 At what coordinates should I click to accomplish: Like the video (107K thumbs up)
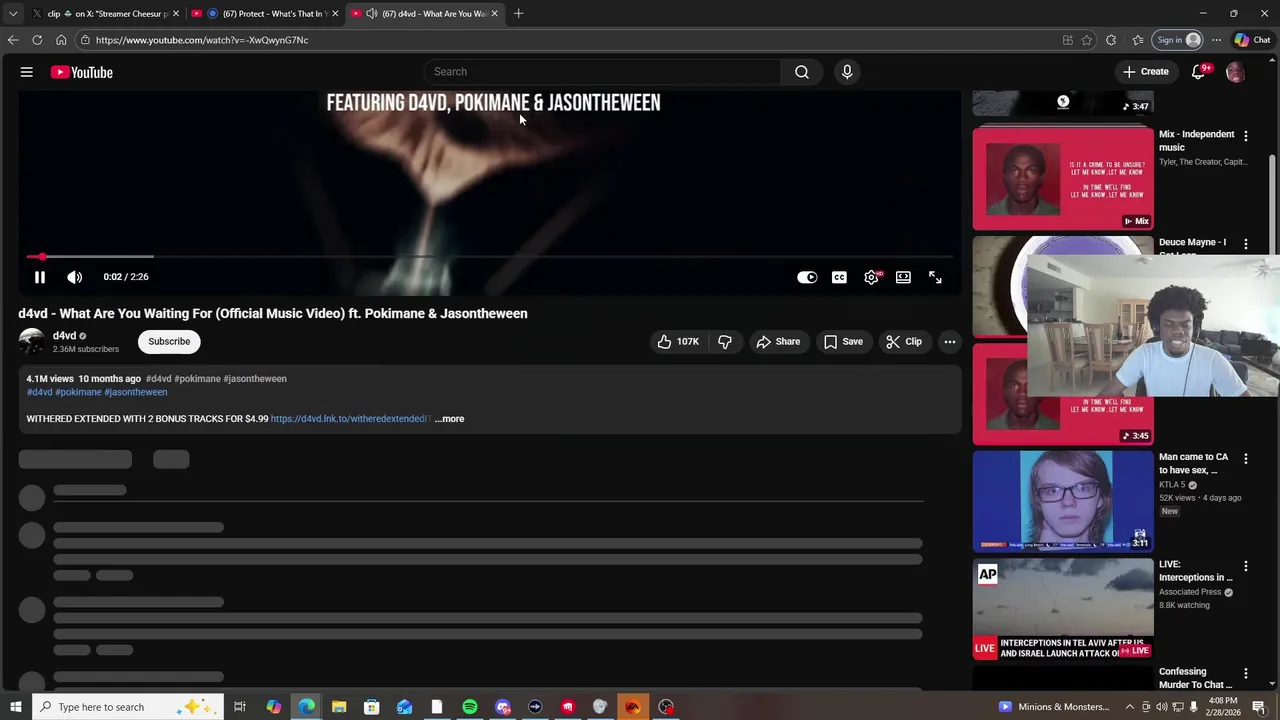678,342
